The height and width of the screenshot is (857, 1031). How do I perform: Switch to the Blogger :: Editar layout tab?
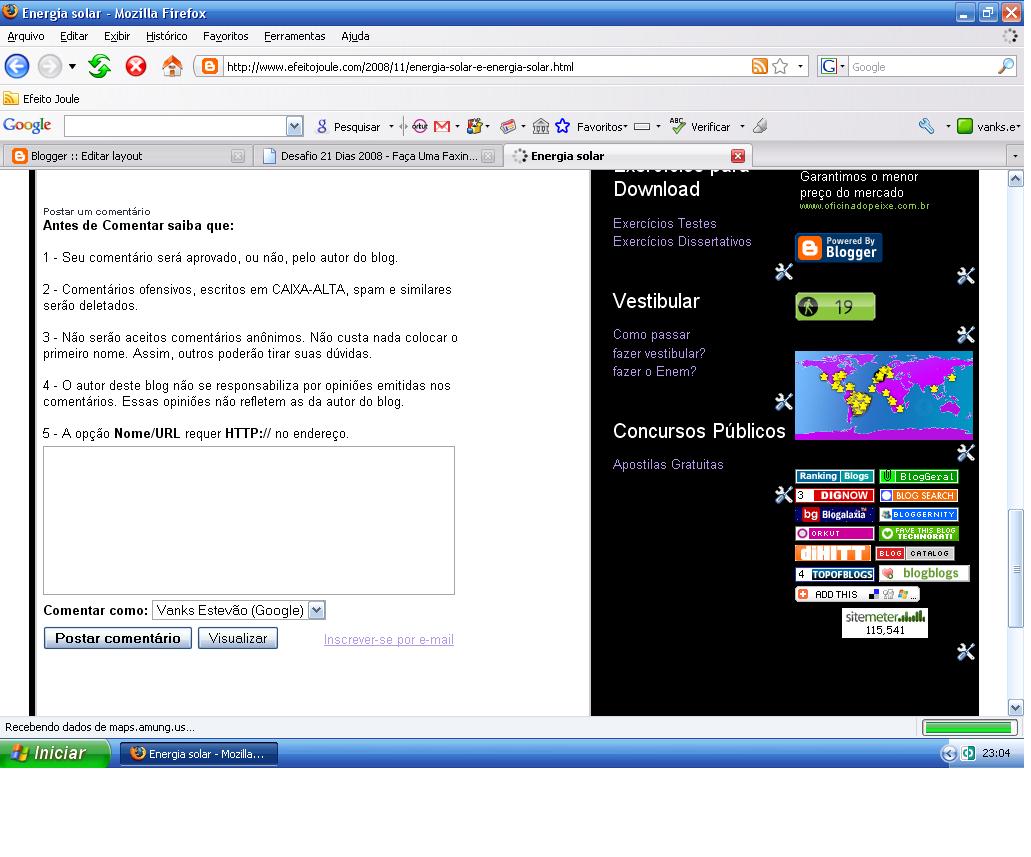click(x=126, y=156)
